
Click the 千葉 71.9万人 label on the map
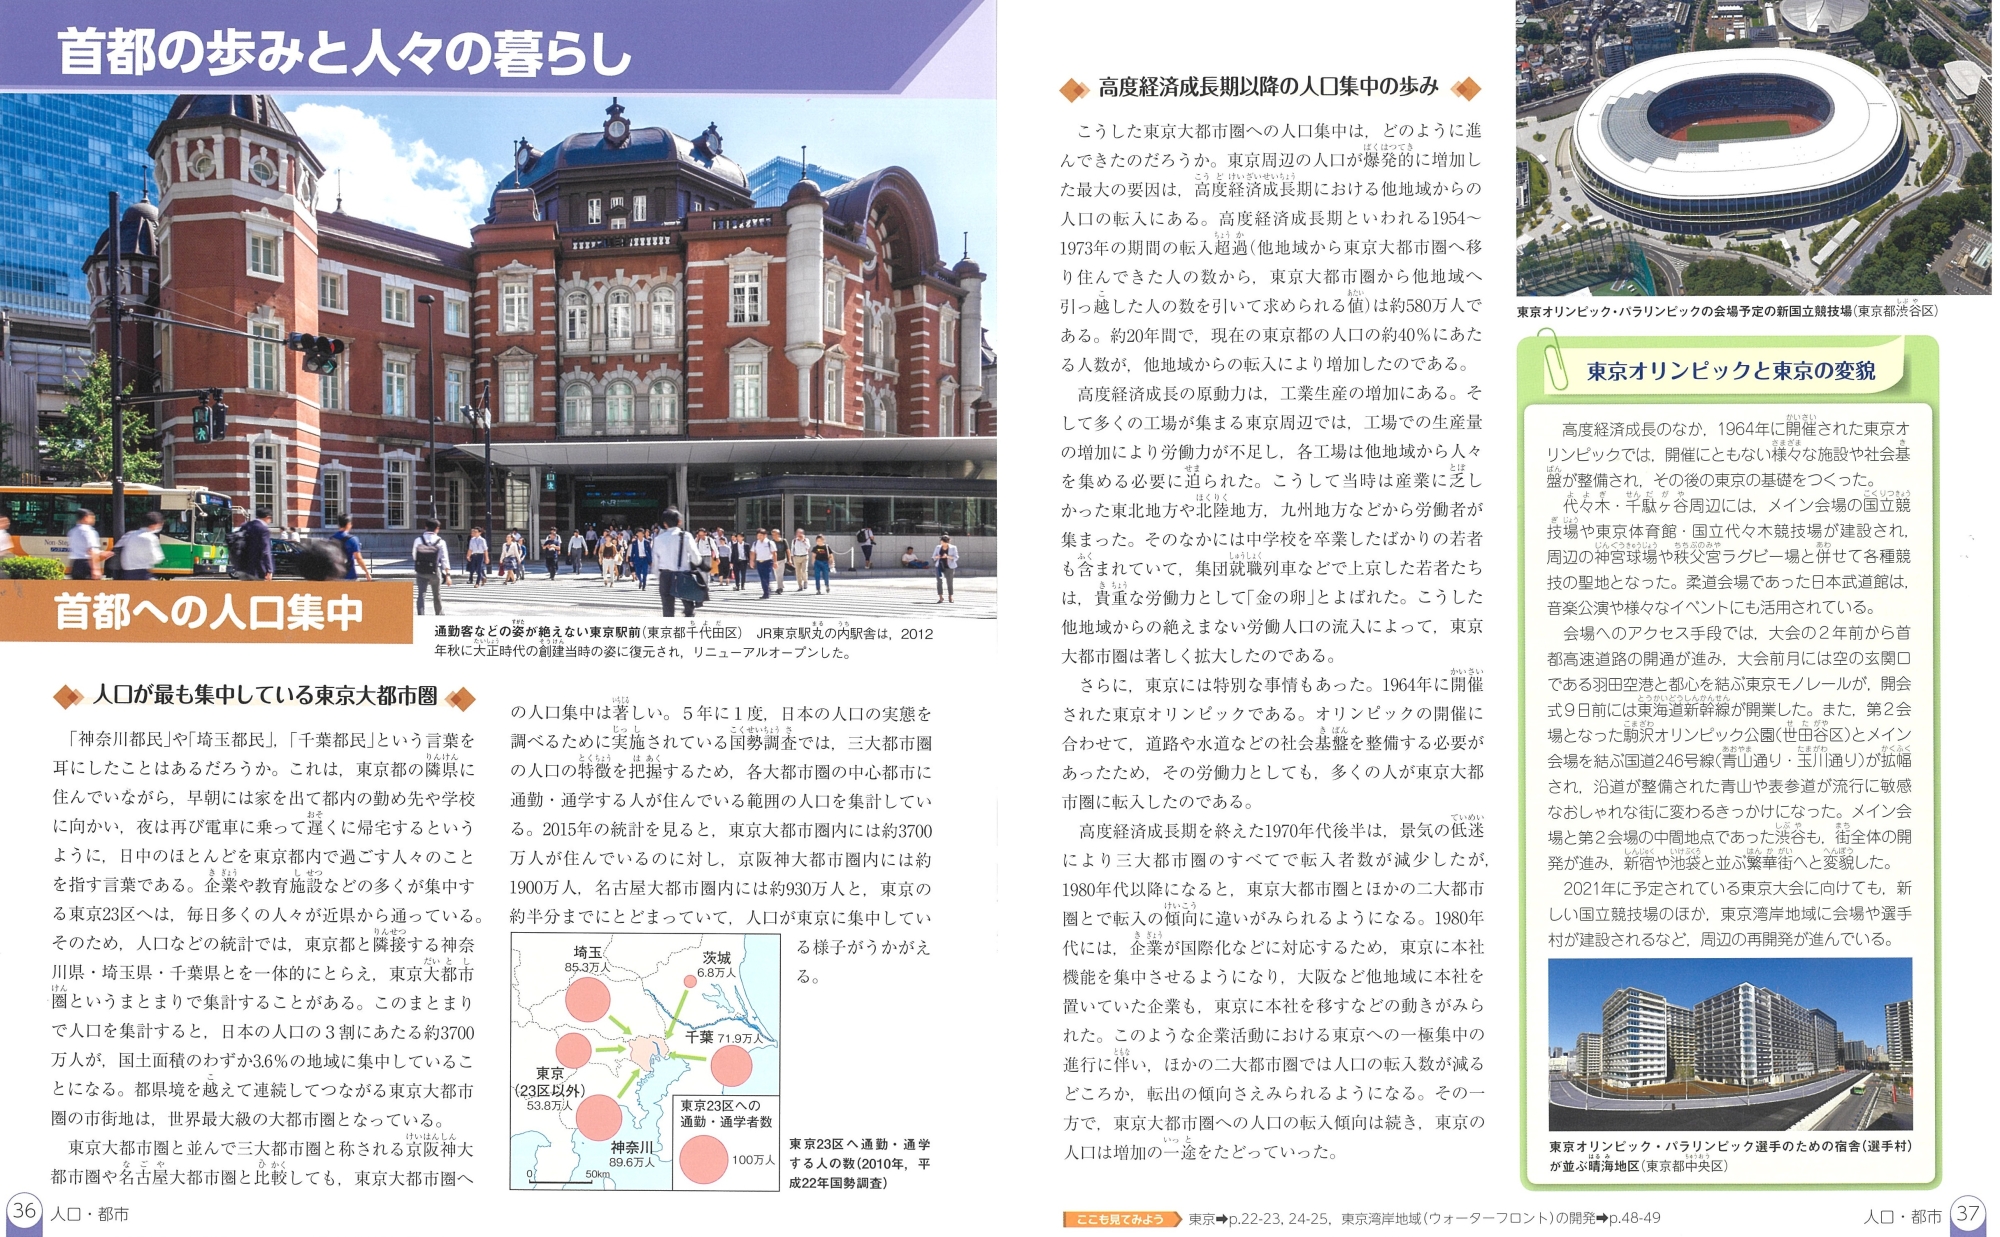coord(724,1038)
